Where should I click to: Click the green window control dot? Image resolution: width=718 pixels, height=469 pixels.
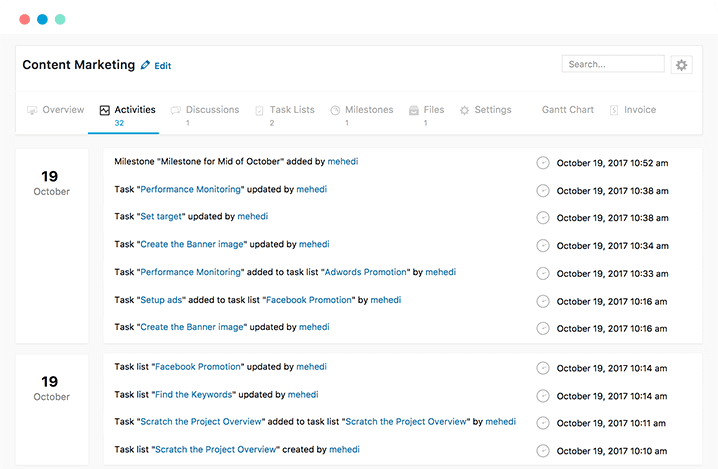click(x=60, y=19)
